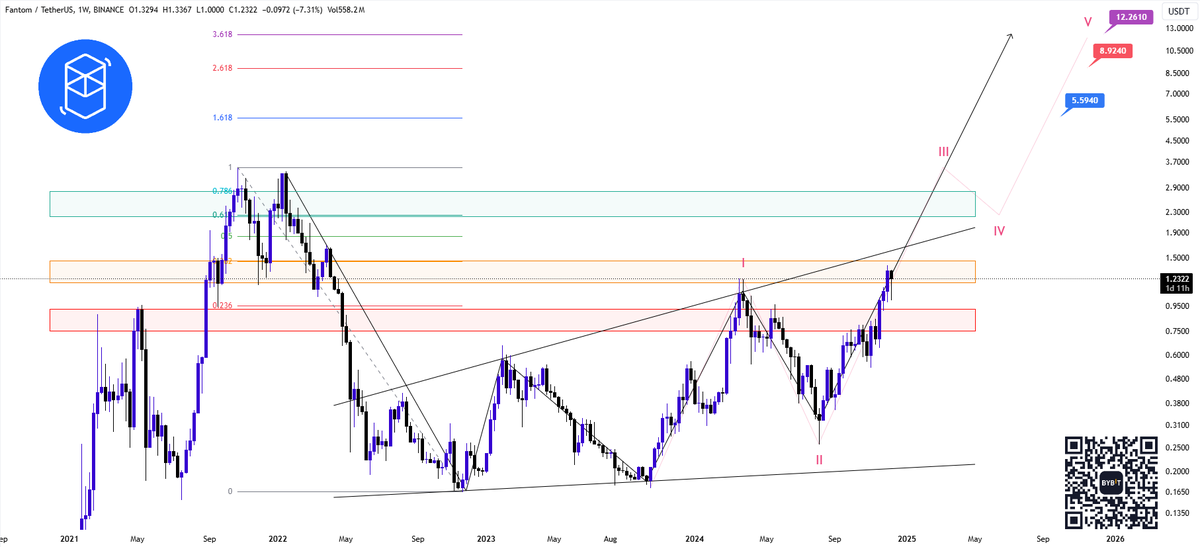Screen dimensions: 1200x547
Task: Click the wave IV label
Action: pos(999,230)
